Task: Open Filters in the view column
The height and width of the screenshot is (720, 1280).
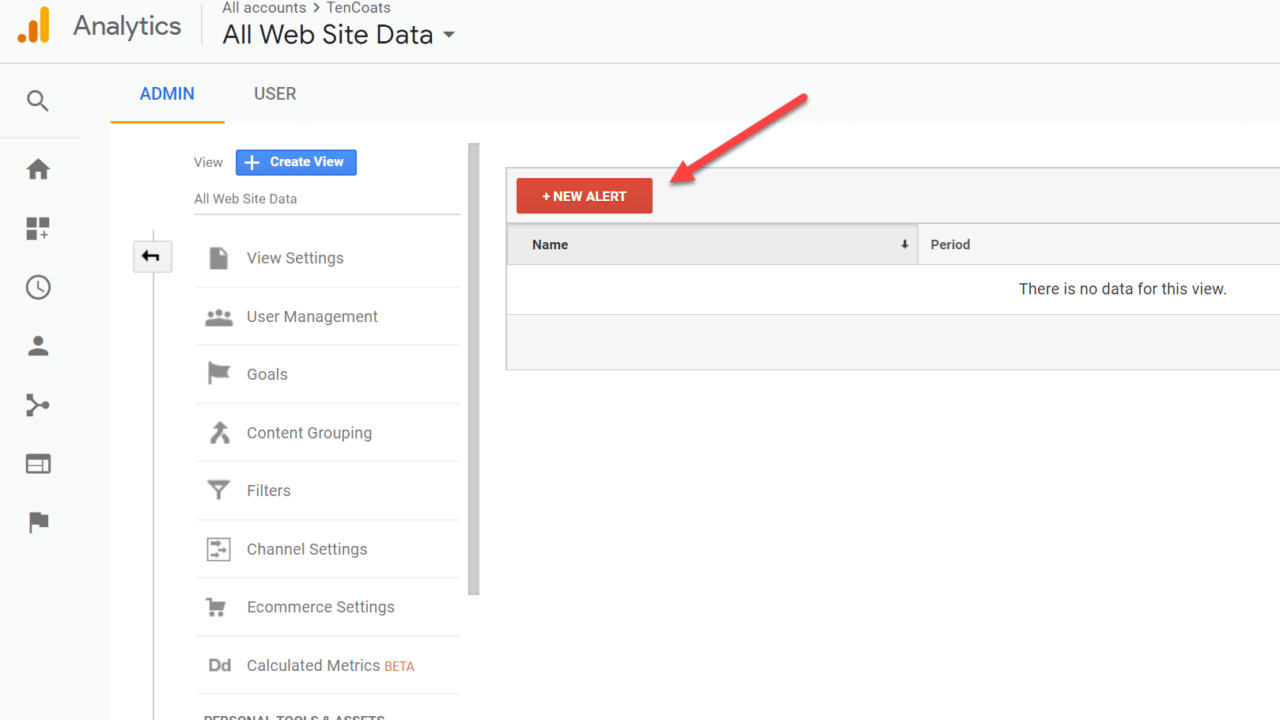Action: point(268,491)
